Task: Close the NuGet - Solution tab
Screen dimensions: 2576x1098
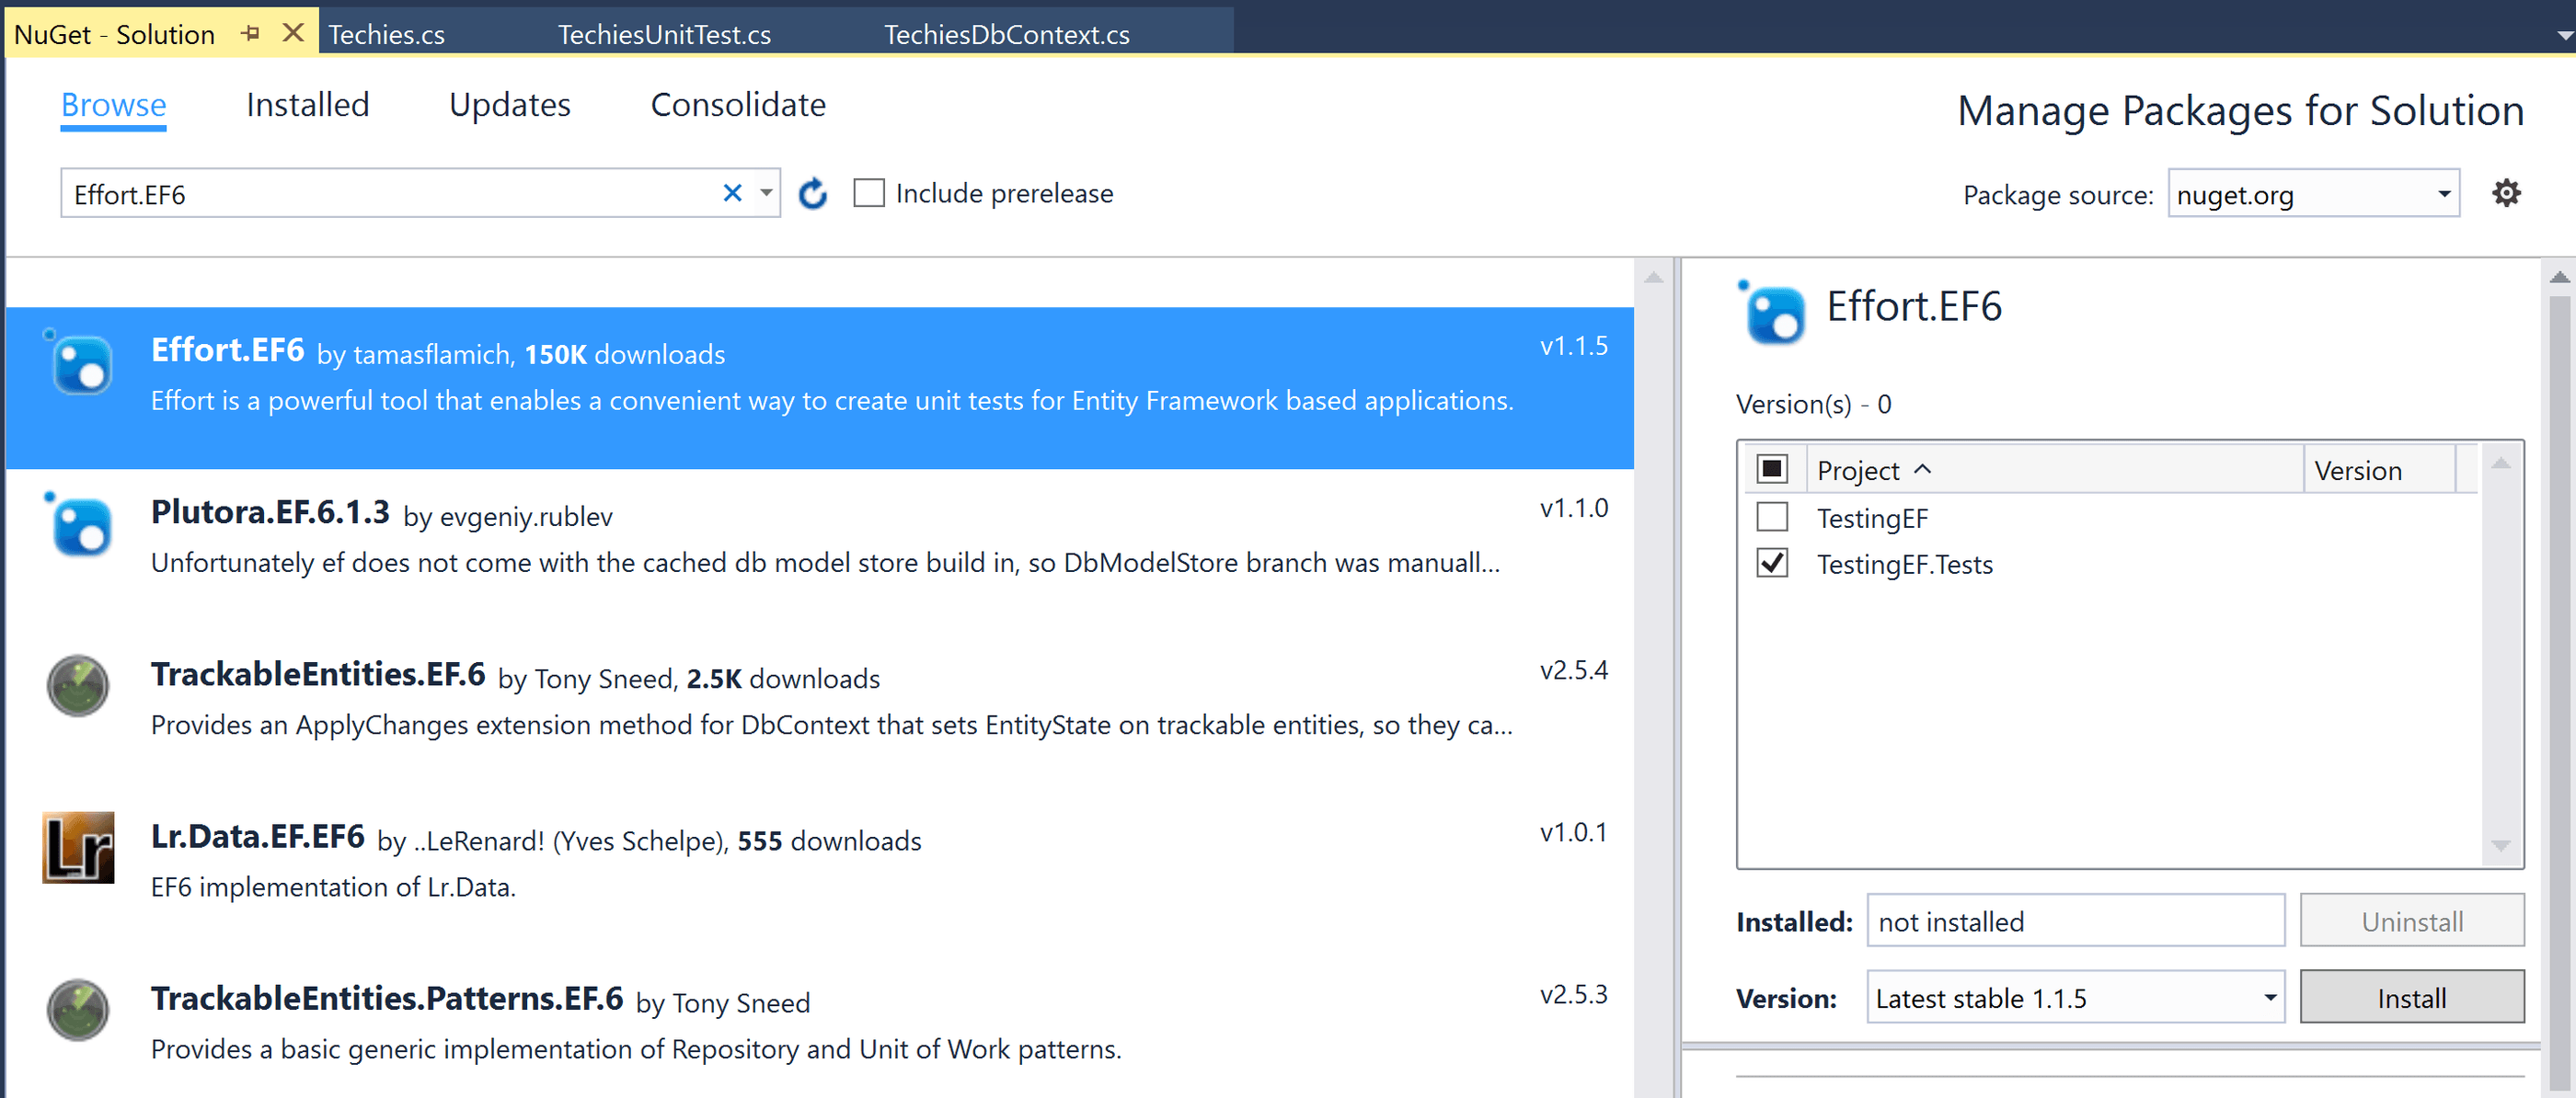Action: click(293, 33)
